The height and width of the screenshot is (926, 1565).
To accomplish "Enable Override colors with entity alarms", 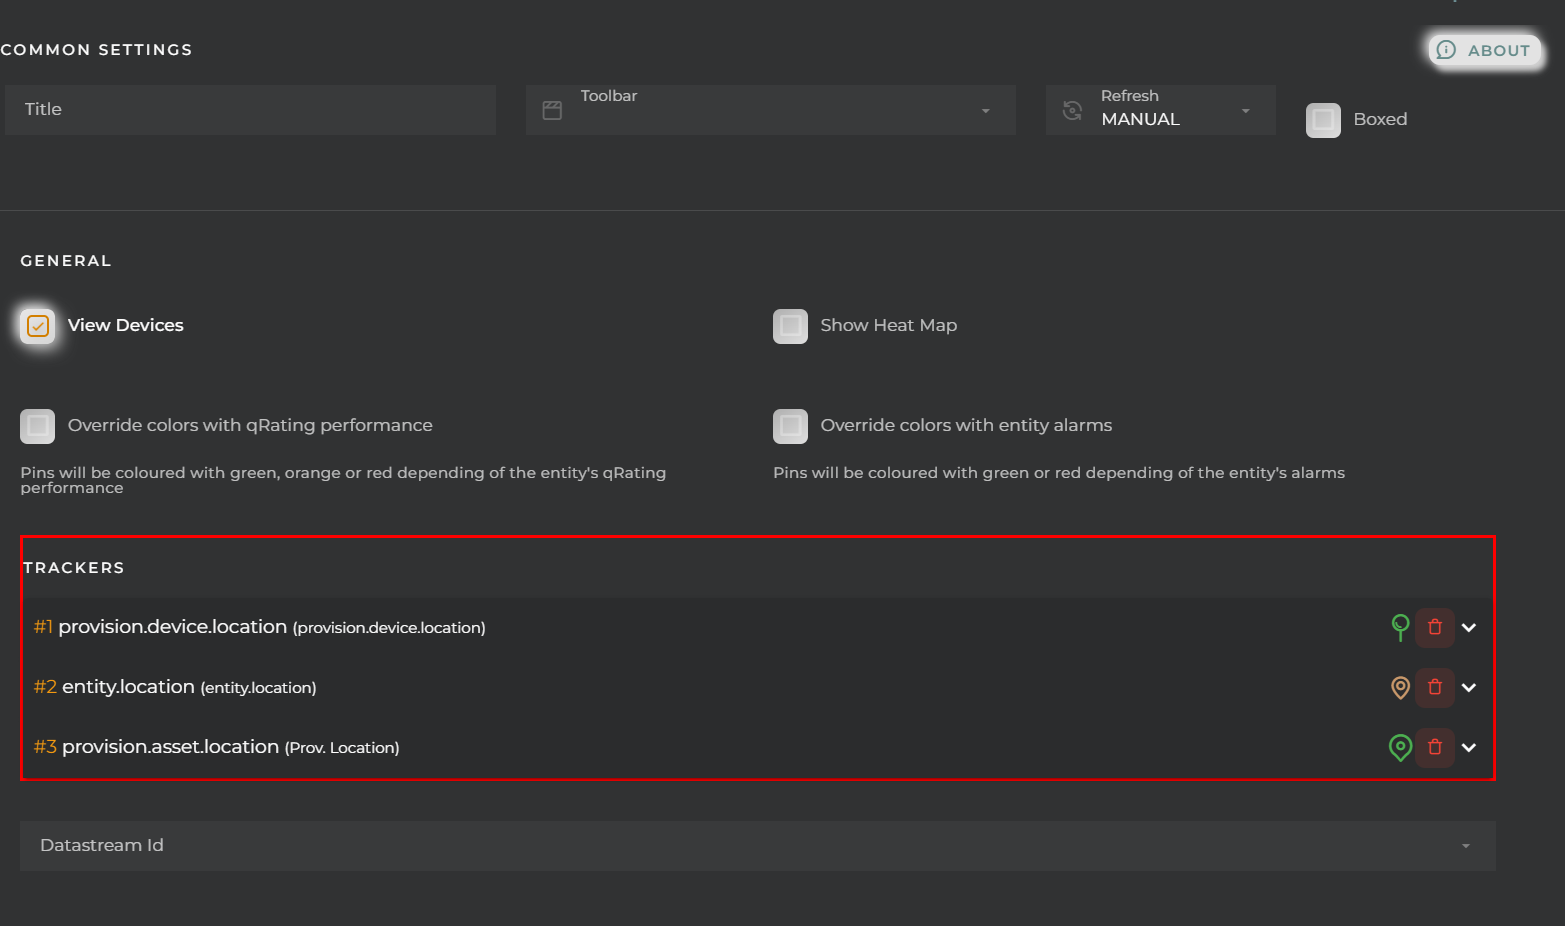I will (790, 426).
